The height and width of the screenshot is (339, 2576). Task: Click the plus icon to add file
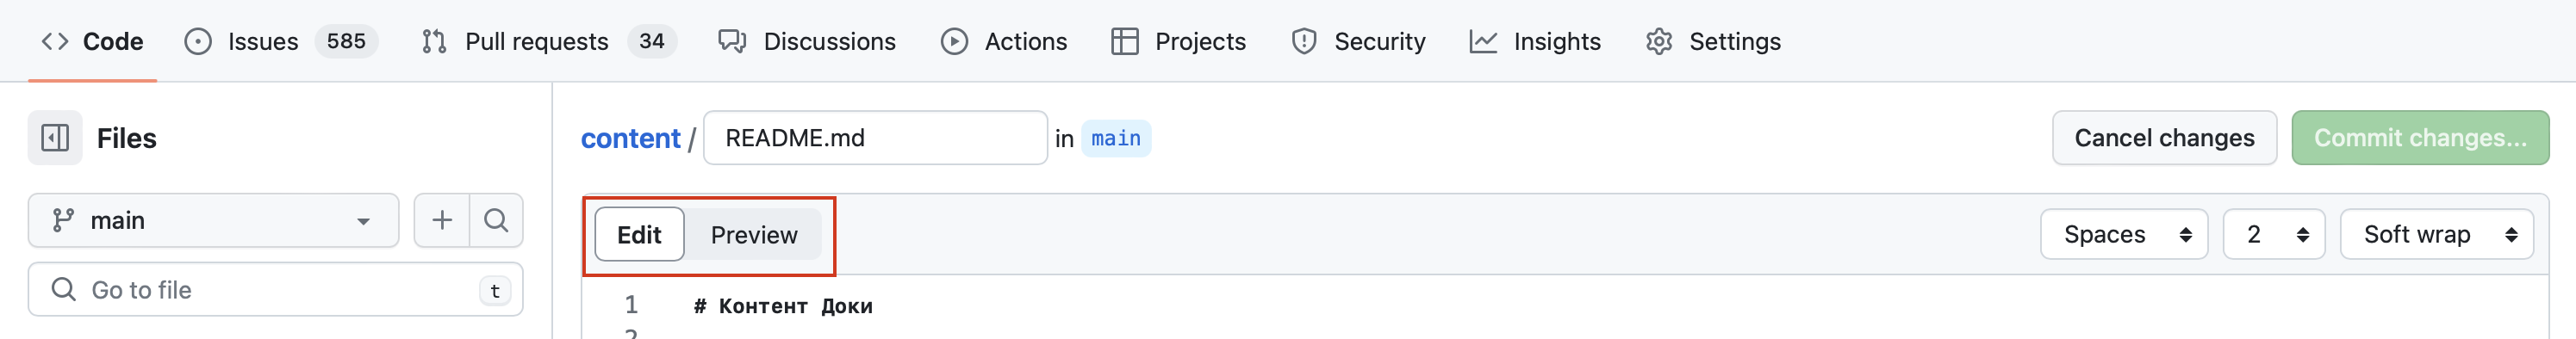click(442, 220)
